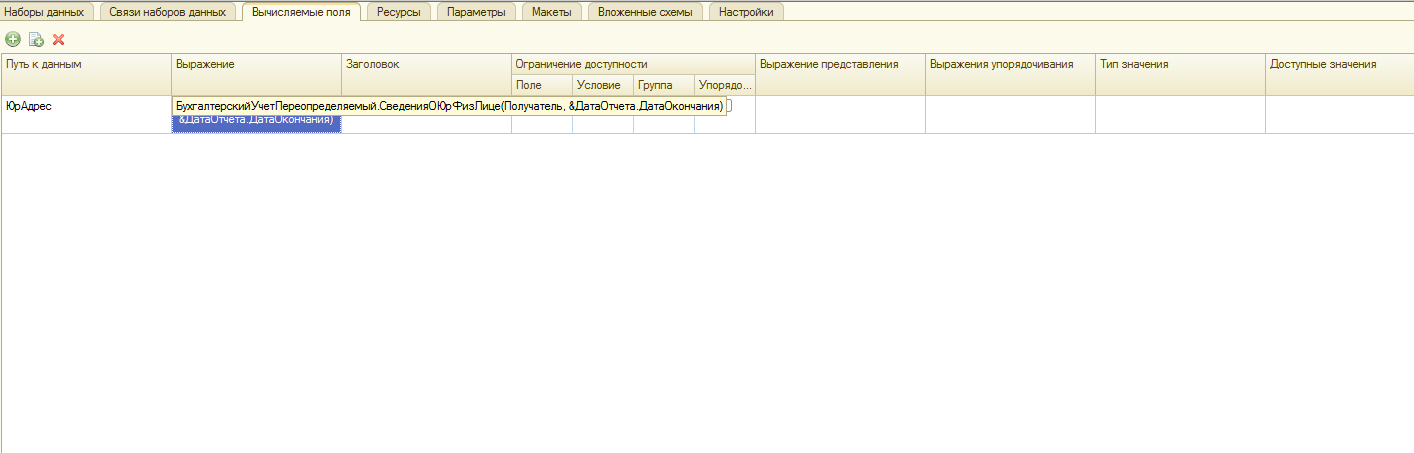The width and height of the screenshot is (1414, 453).
Task: Click the Доступные значения cell in ЮрАдрес row
Action: 1340,114
